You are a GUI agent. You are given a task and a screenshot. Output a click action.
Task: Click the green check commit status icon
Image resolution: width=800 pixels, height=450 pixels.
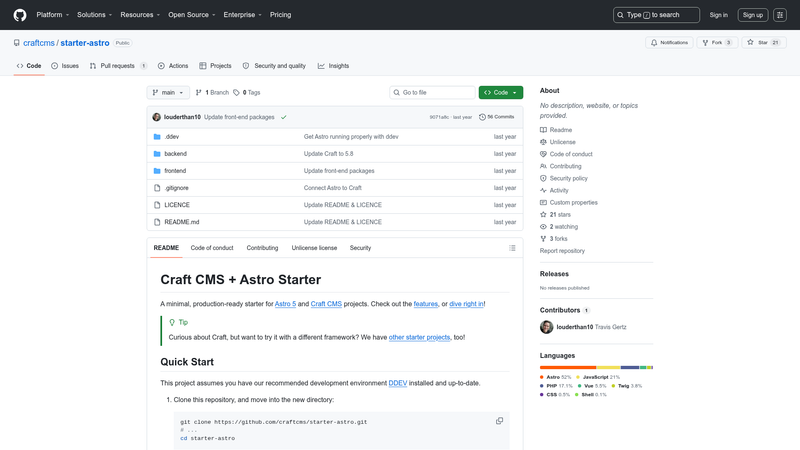[x=284, y=117]
